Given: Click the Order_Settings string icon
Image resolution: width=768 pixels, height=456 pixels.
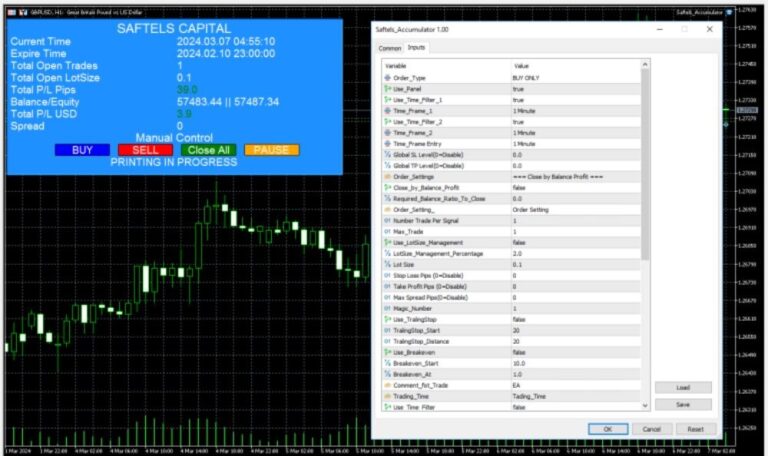Looking at the screenshot, I should 388,176.
